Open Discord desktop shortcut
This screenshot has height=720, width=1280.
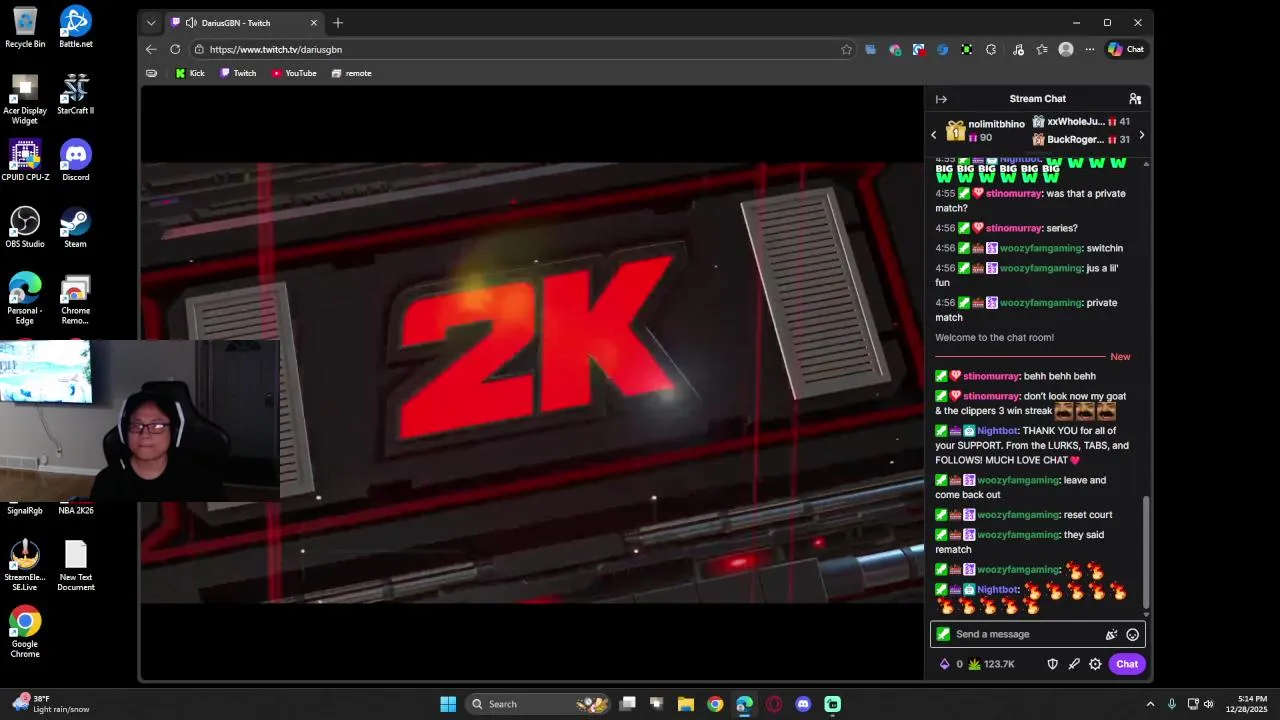pos(76,160)
